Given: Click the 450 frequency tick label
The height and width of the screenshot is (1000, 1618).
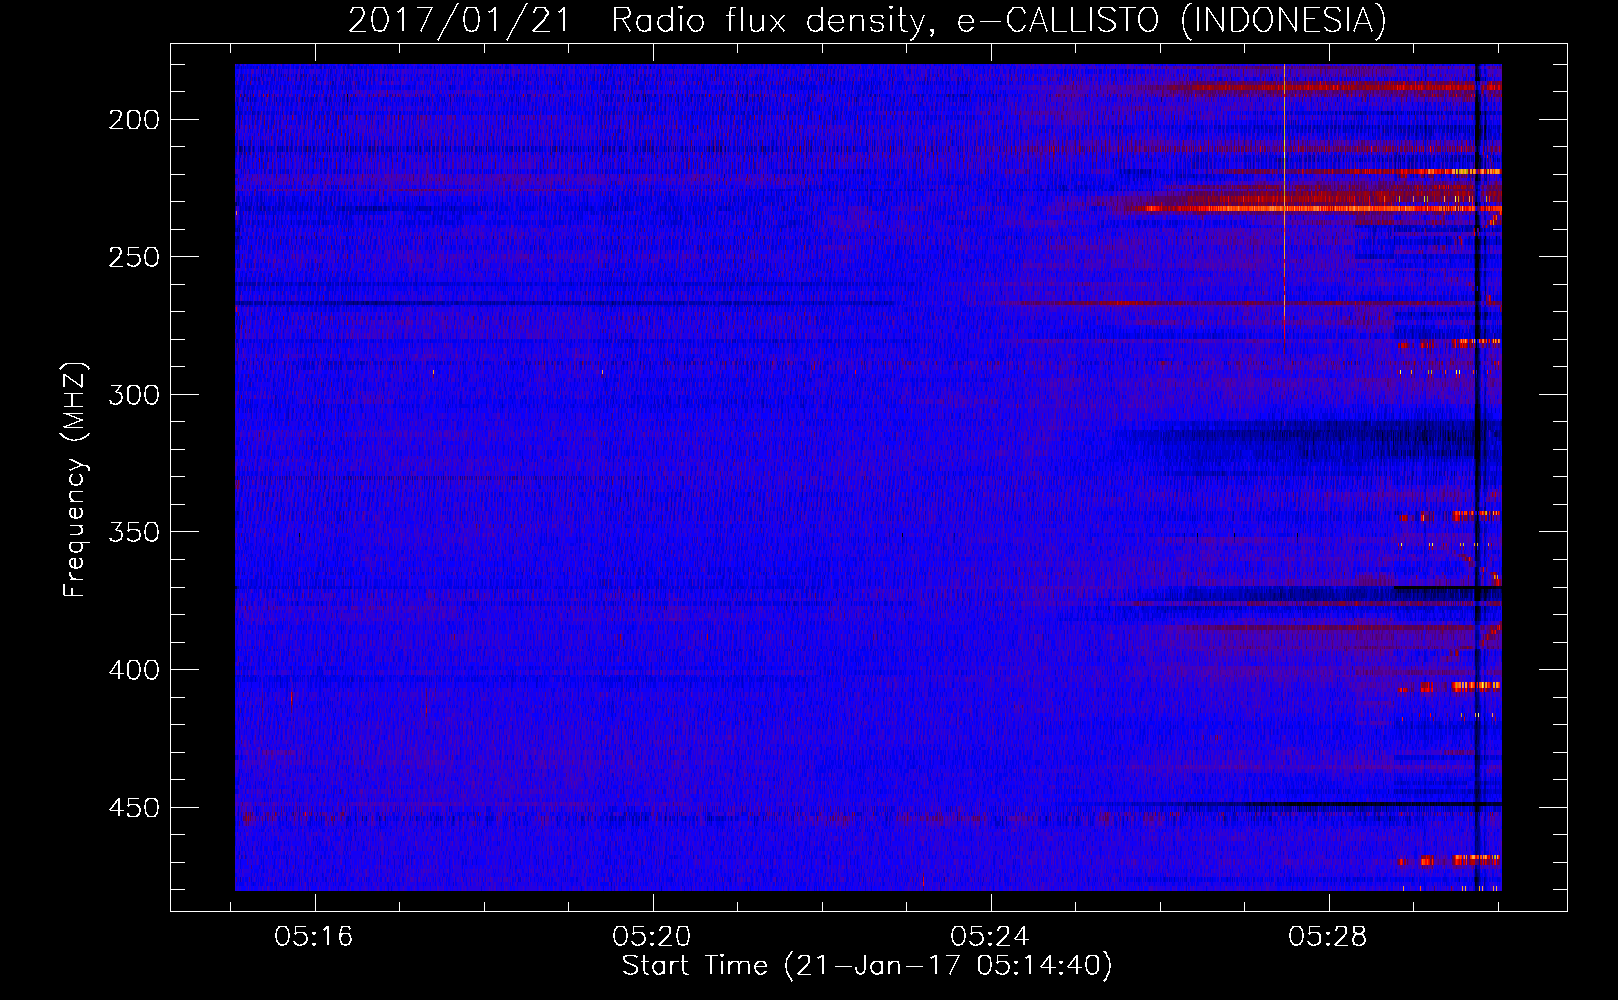Looking at the screenshot, I should (133, 807).
